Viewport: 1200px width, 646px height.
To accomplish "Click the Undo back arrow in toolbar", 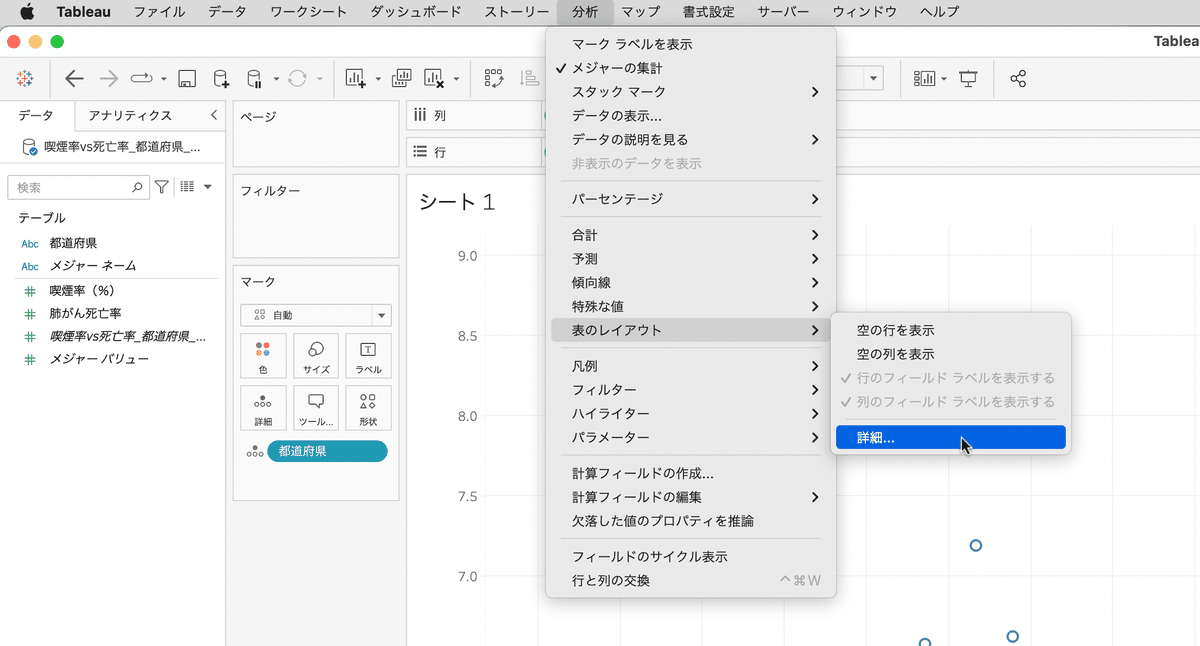I will click(74, 78).
